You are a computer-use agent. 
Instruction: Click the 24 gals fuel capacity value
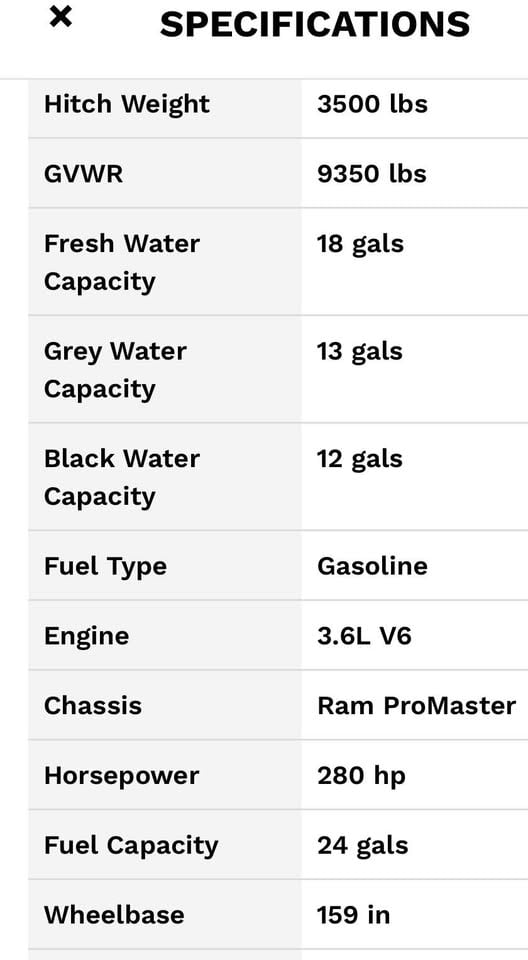pyautogui.click(x=363, y=846)
